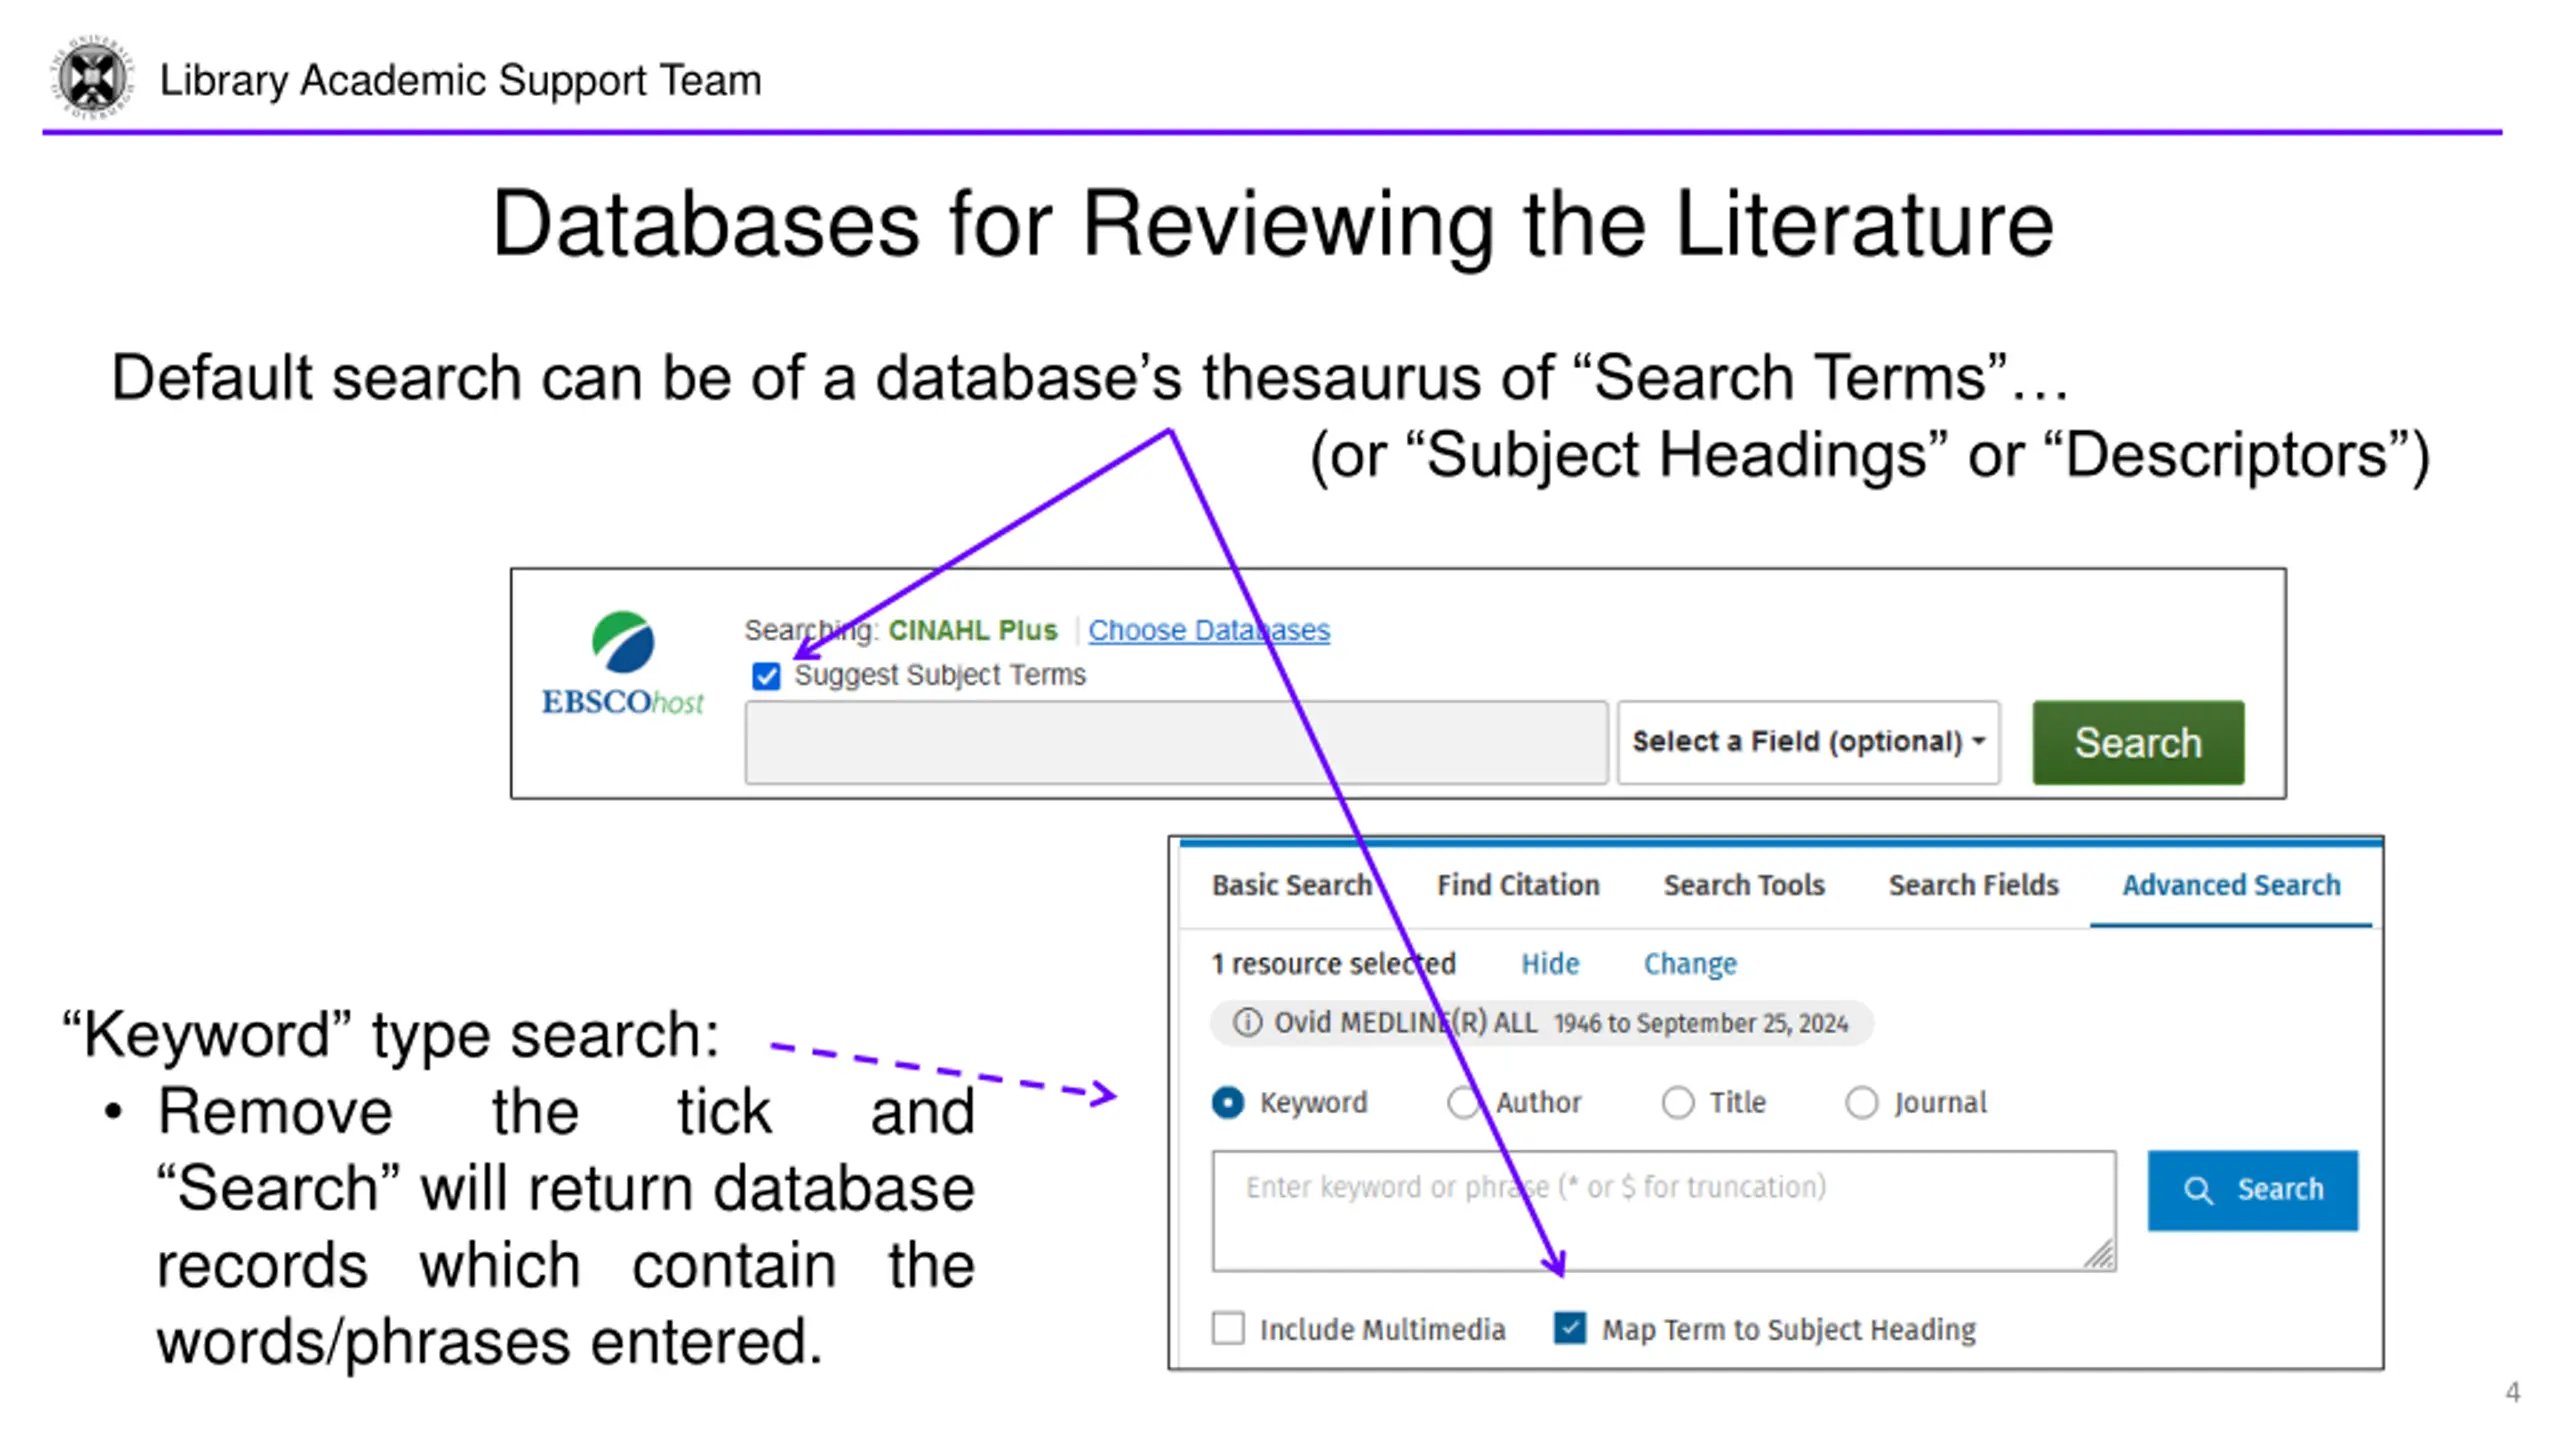The image size is (2560, 1440).
Task: Click the magnifier icon in blue Search button
Action: [x=2197, y=1190]
